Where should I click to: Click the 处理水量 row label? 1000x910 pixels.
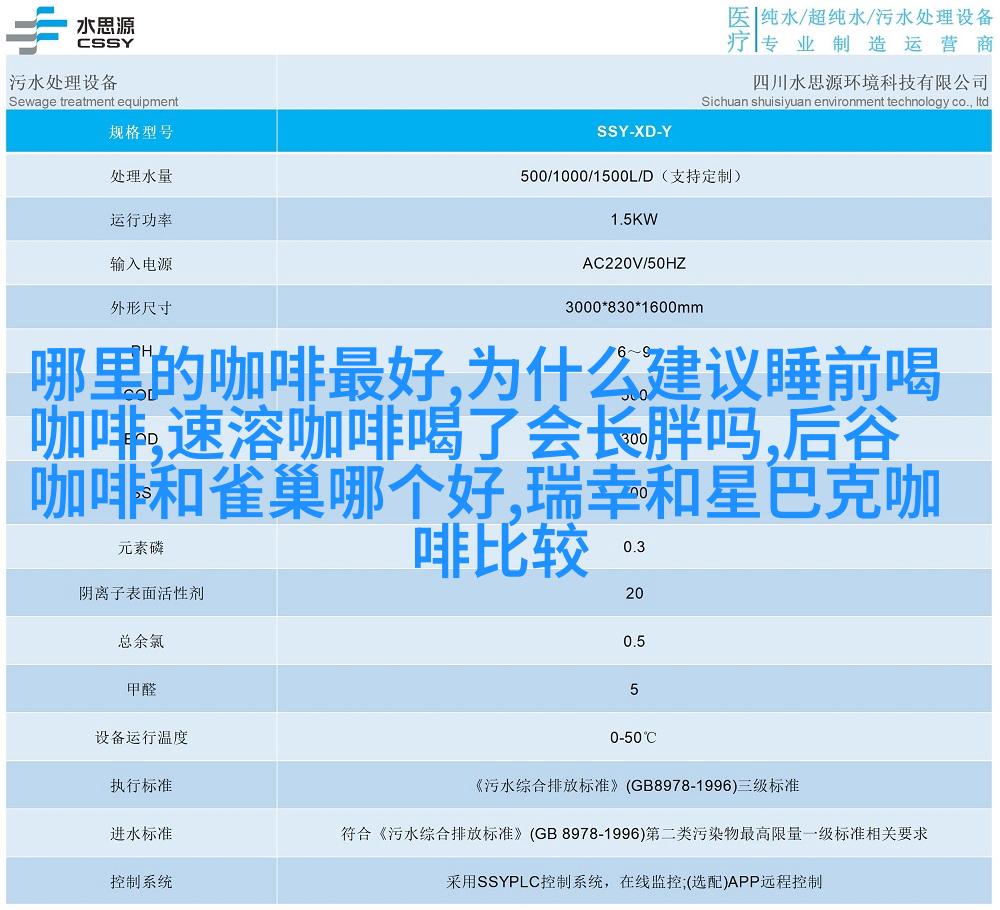click(141, 176)
